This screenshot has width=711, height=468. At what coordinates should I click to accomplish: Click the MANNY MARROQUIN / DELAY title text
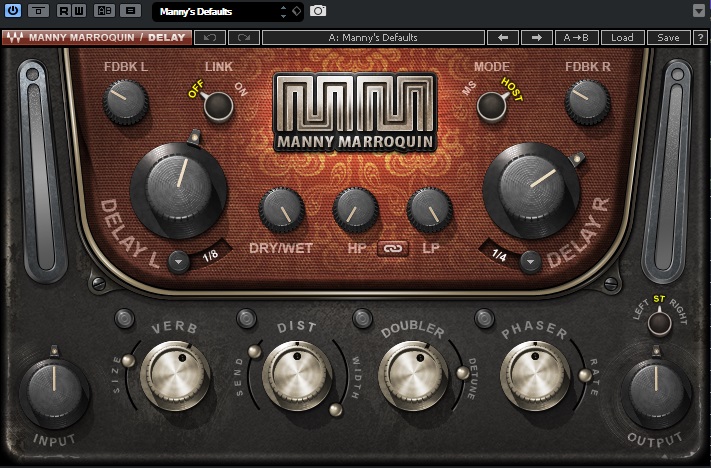point(107,38)
